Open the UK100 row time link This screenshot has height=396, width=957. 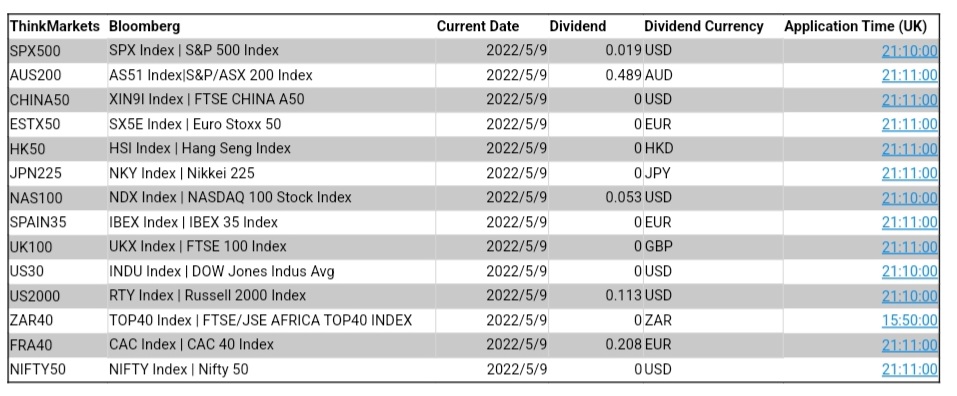pos(909,247)
